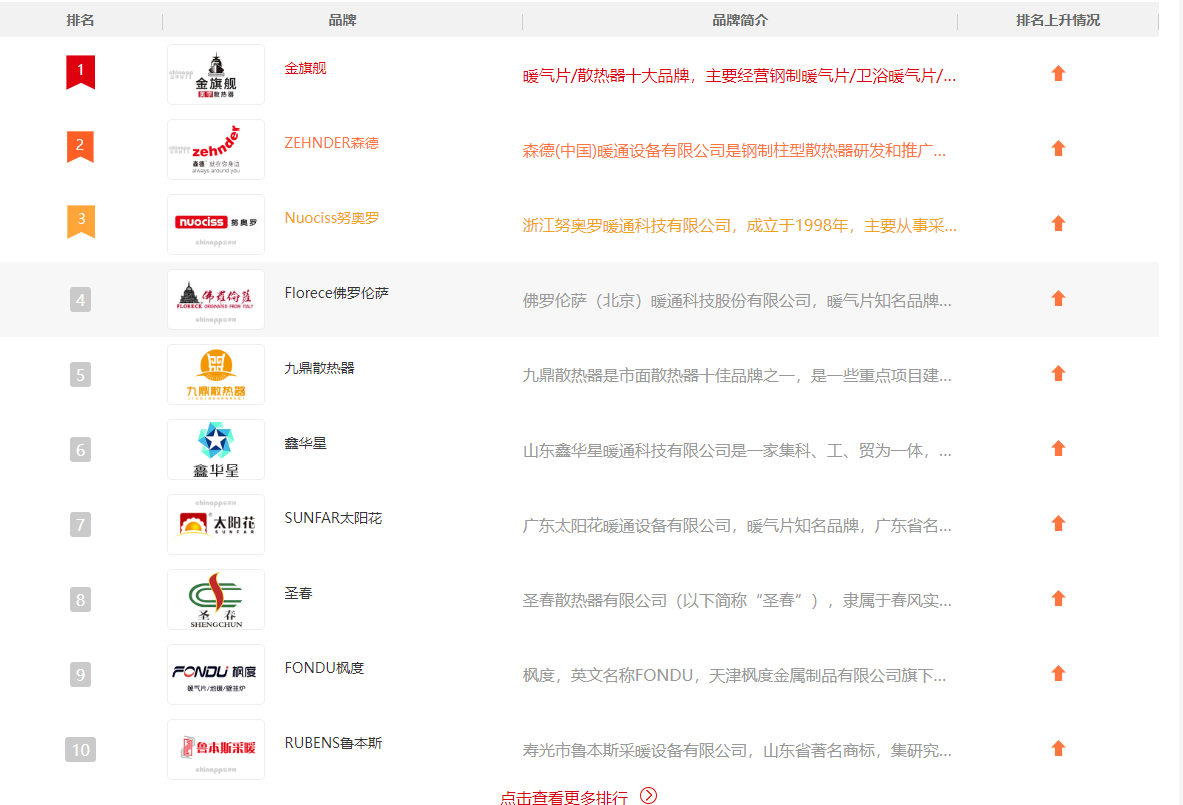Open the ZEHNDER森德 logo image

(x=215, y=150)
